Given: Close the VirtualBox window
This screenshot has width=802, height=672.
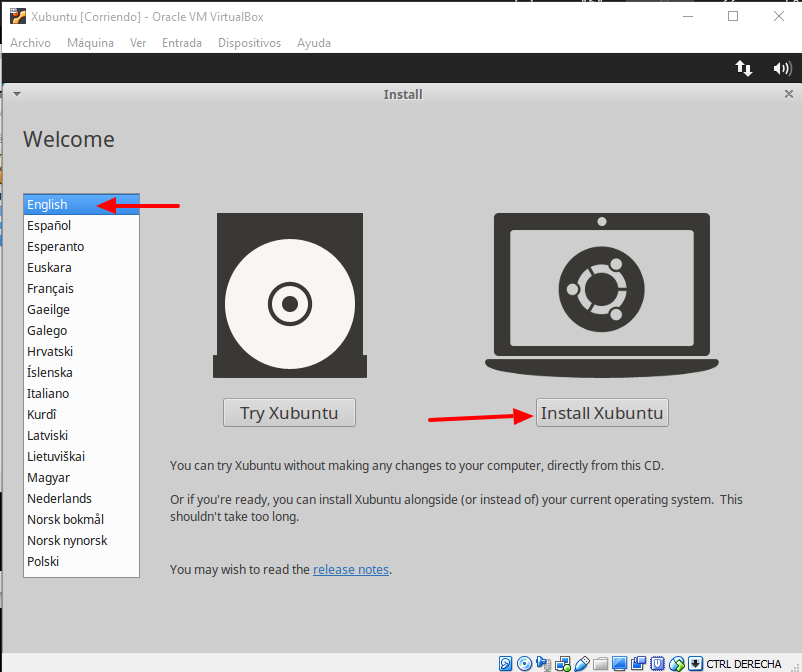Looking at the screenshot, I should tap(778, 16).
